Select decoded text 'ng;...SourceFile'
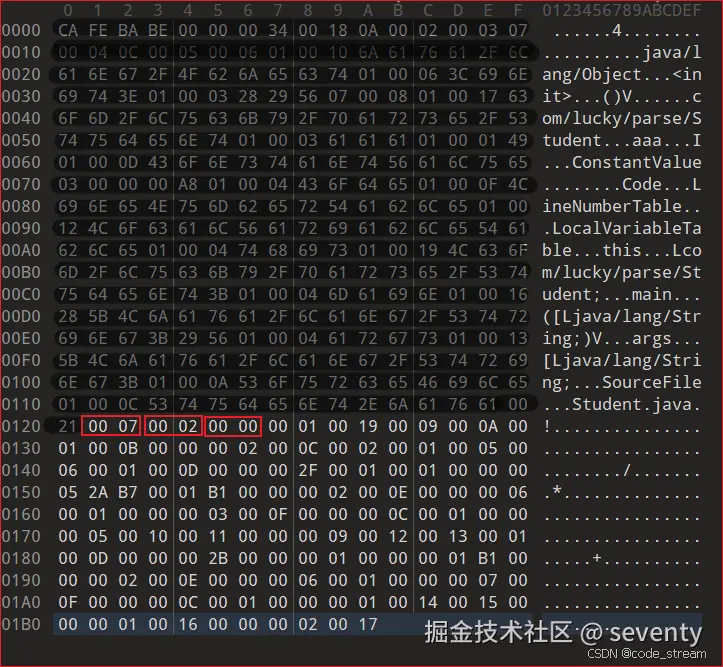This screenshot has height=667, width=723. click(622, 382)
